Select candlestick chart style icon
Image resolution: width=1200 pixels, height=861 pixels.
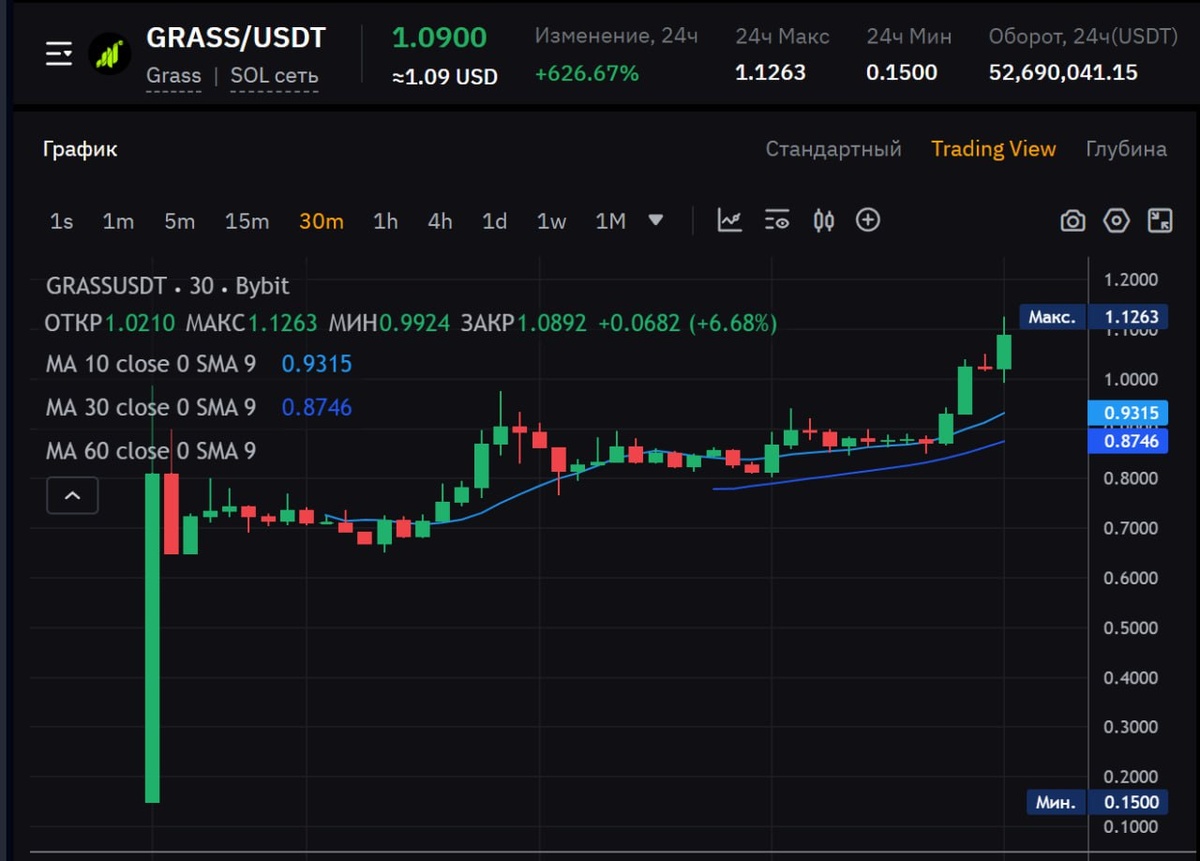coord(824,221)
